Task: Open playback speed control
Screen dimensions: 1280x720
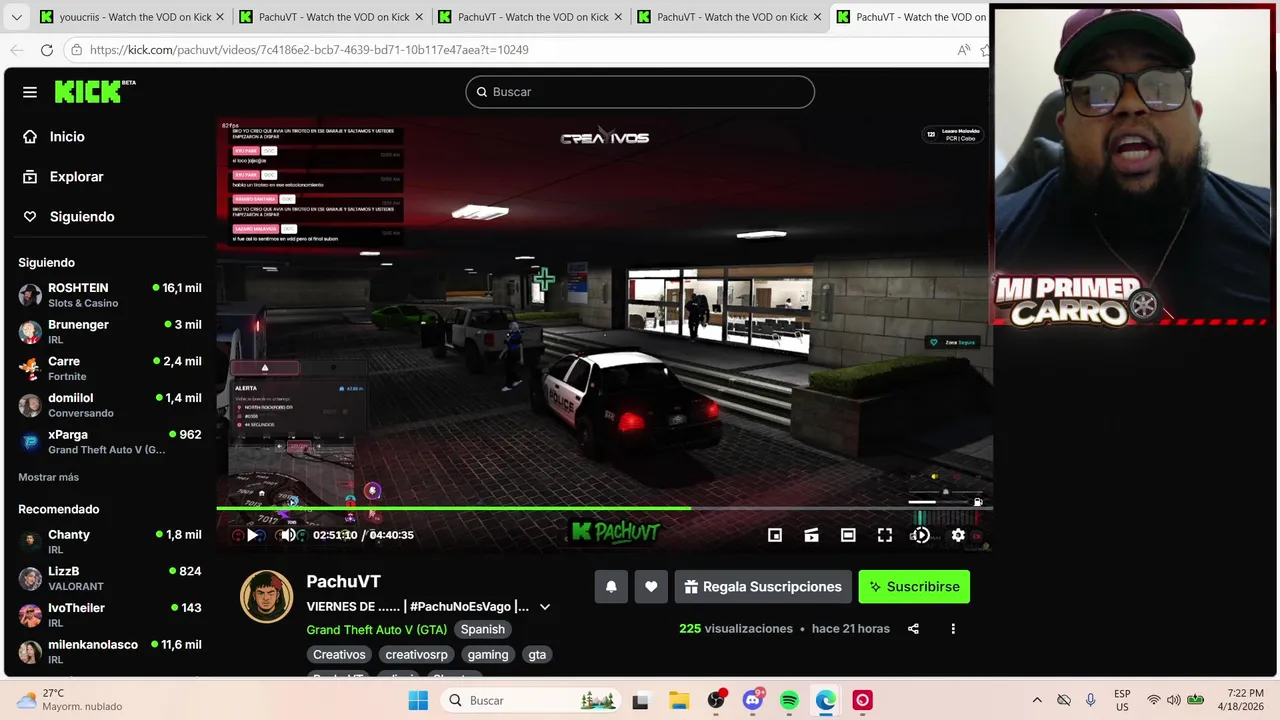Action: (x=921, y=535)
